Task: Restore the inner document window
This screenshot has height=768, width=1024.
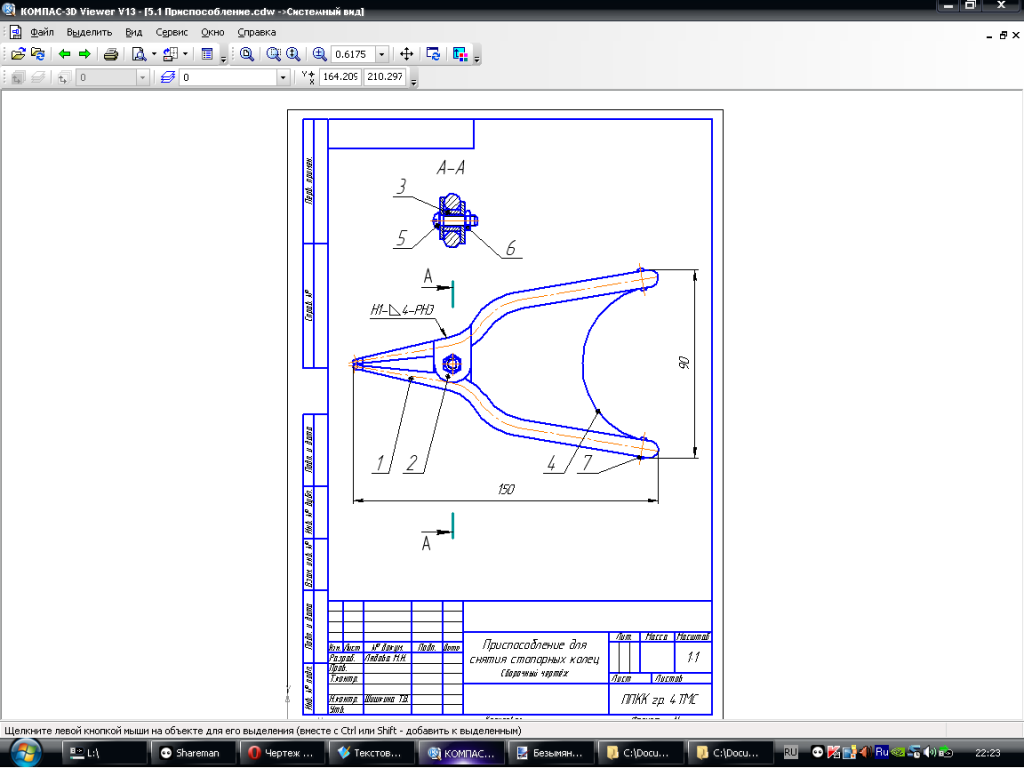Action: pos(1003,35)
